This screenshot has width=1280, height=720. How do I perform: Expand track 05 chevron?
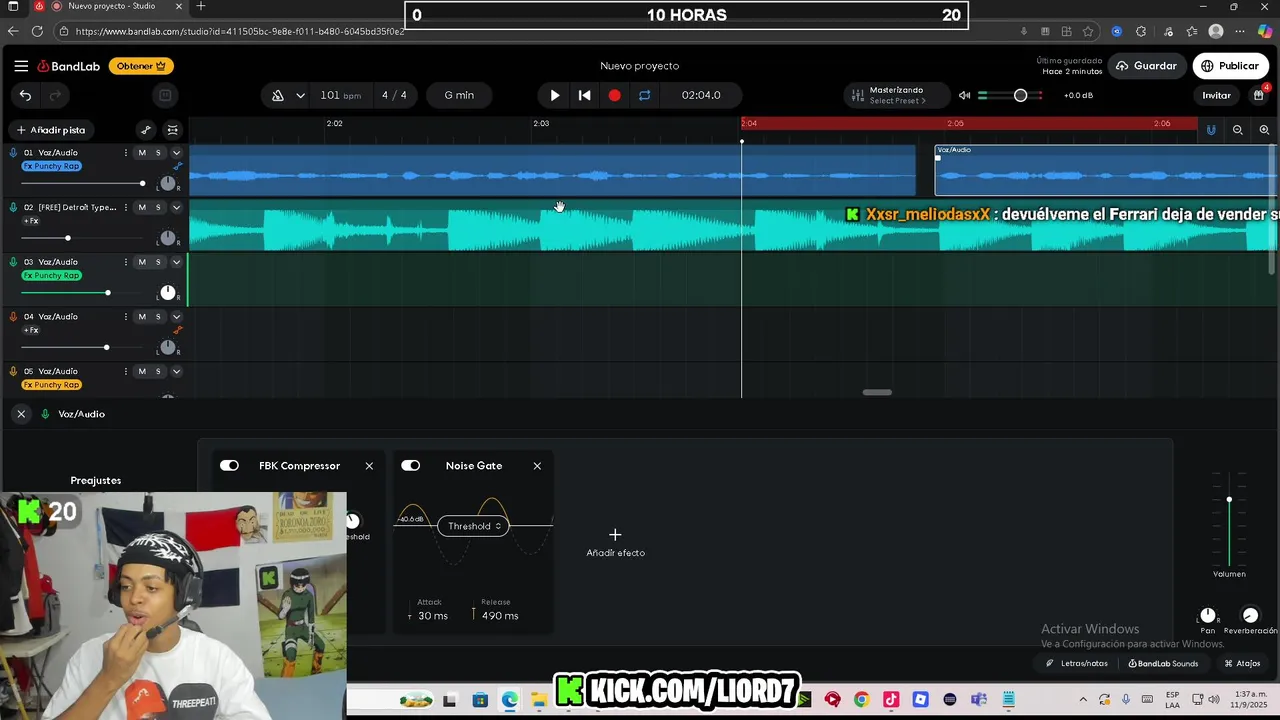176,371
